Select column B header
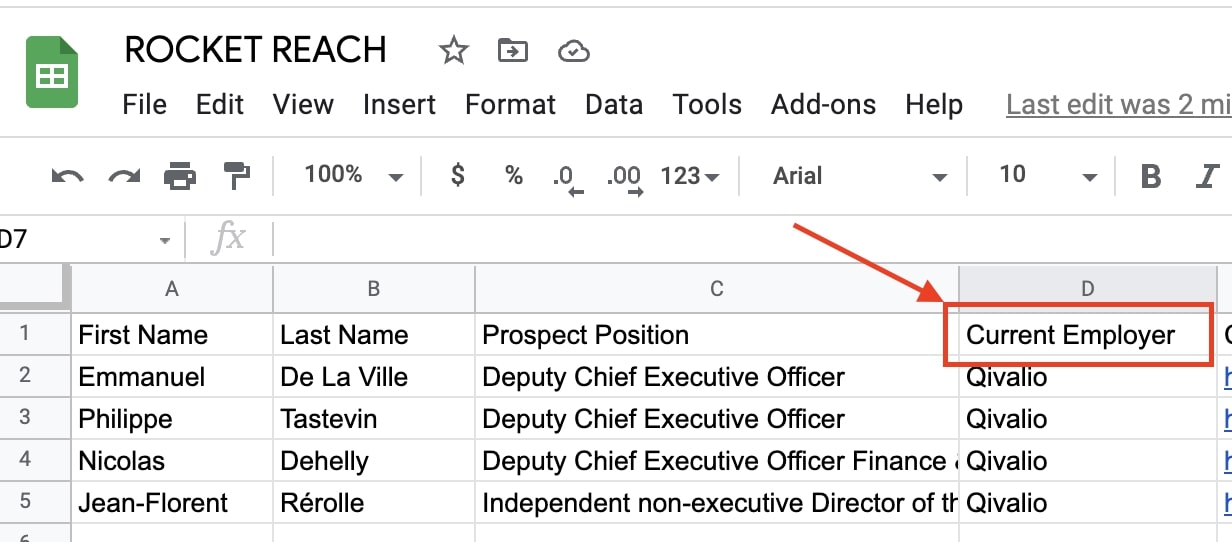Screen dimensions: 1232x542 pos(373,289)
